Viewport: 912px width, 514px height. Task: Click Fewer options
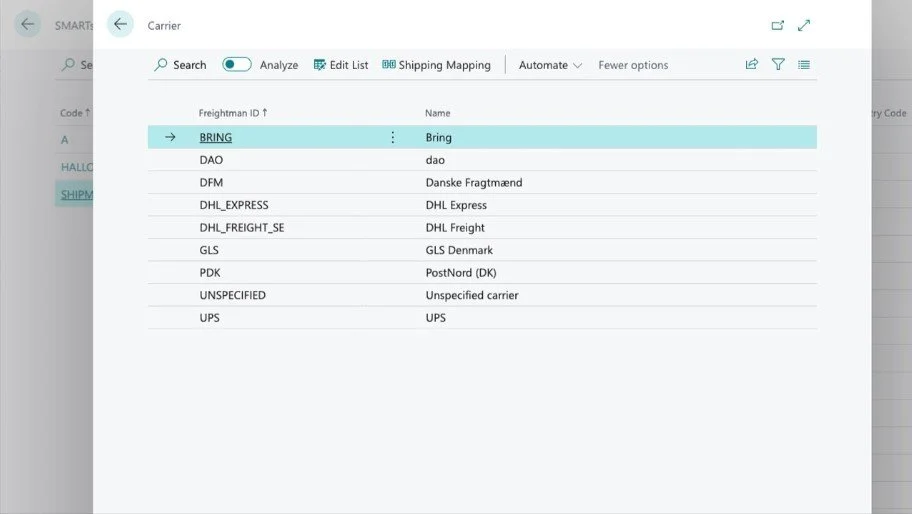pyautogui.click(x=633, y=65)
